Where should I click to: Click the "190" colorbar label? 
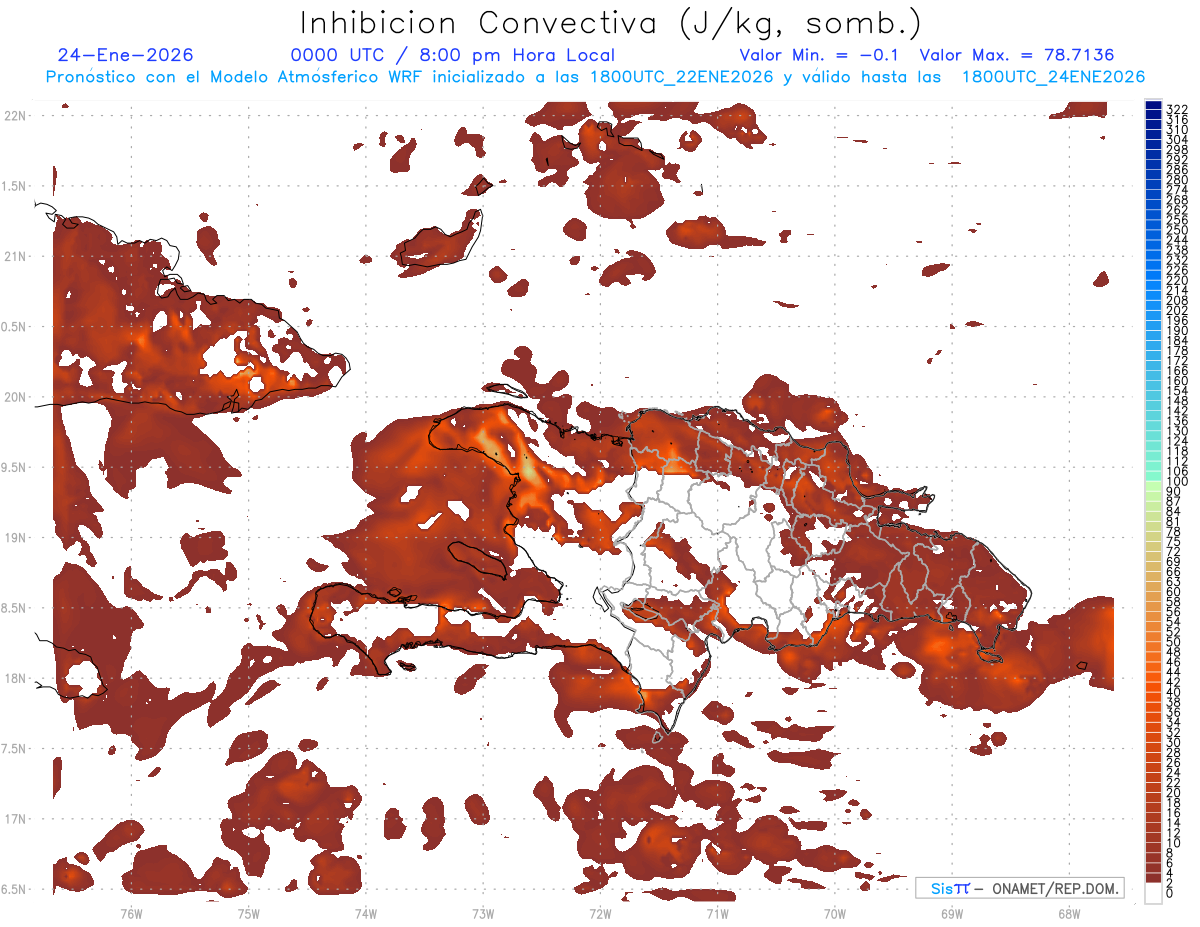(x=1178, y=331)
